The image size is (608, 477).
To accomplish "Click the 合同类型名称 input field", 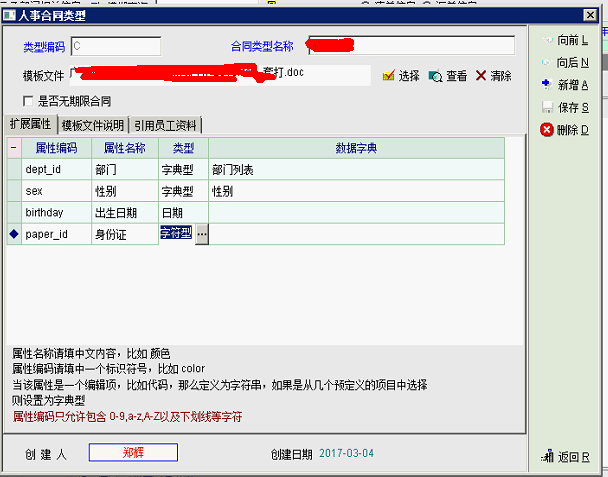I will click(x=412, y=46).
